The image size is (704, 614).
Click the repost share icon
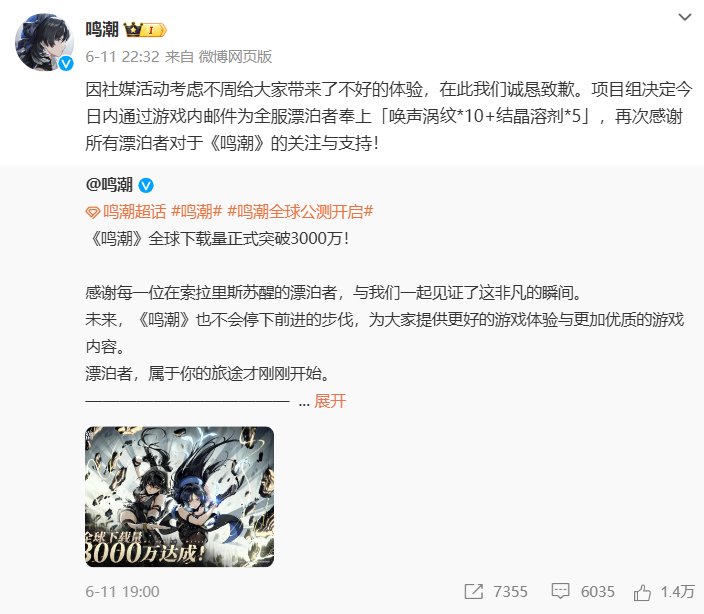(x=473, y=592)
